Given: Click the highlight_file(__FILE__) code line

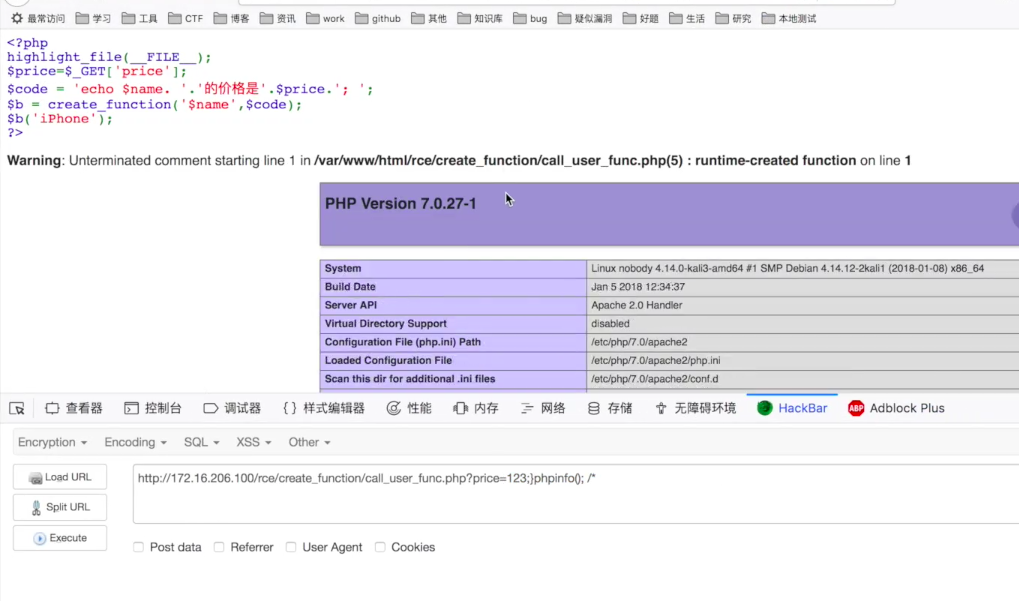Looking at the screenshot, I should tap(109, 57).
